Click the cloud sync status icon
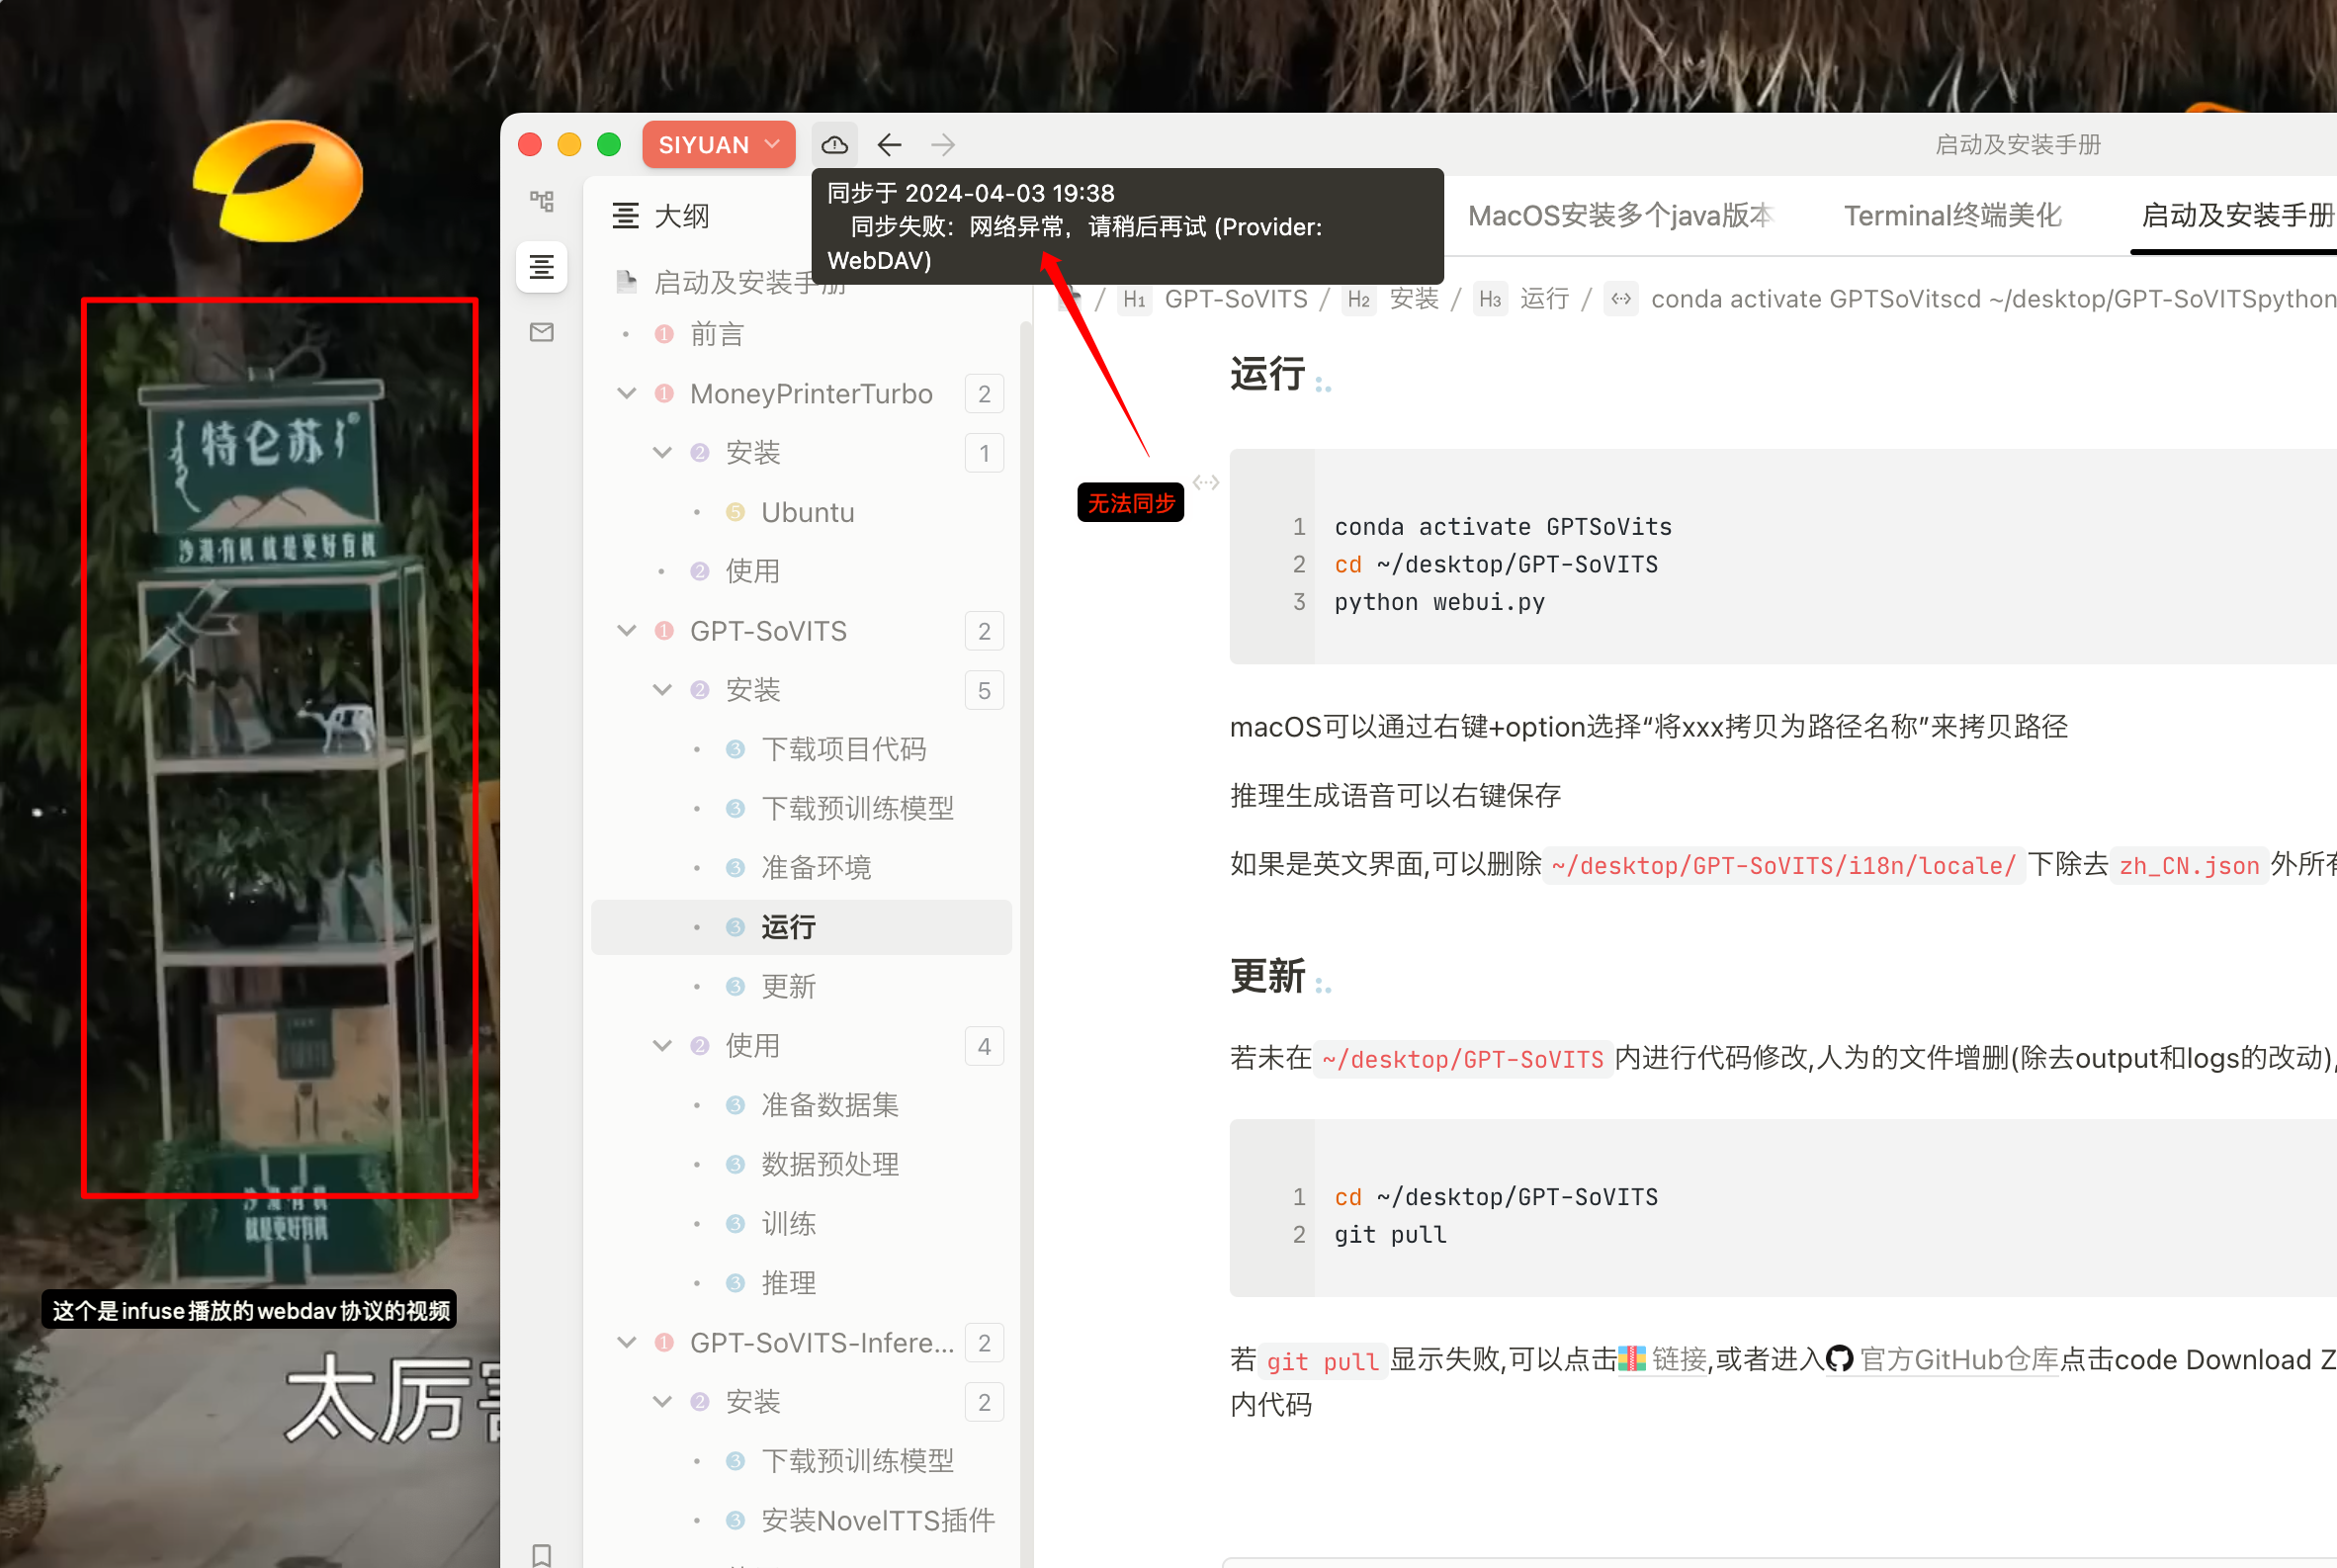 [834, 144]
